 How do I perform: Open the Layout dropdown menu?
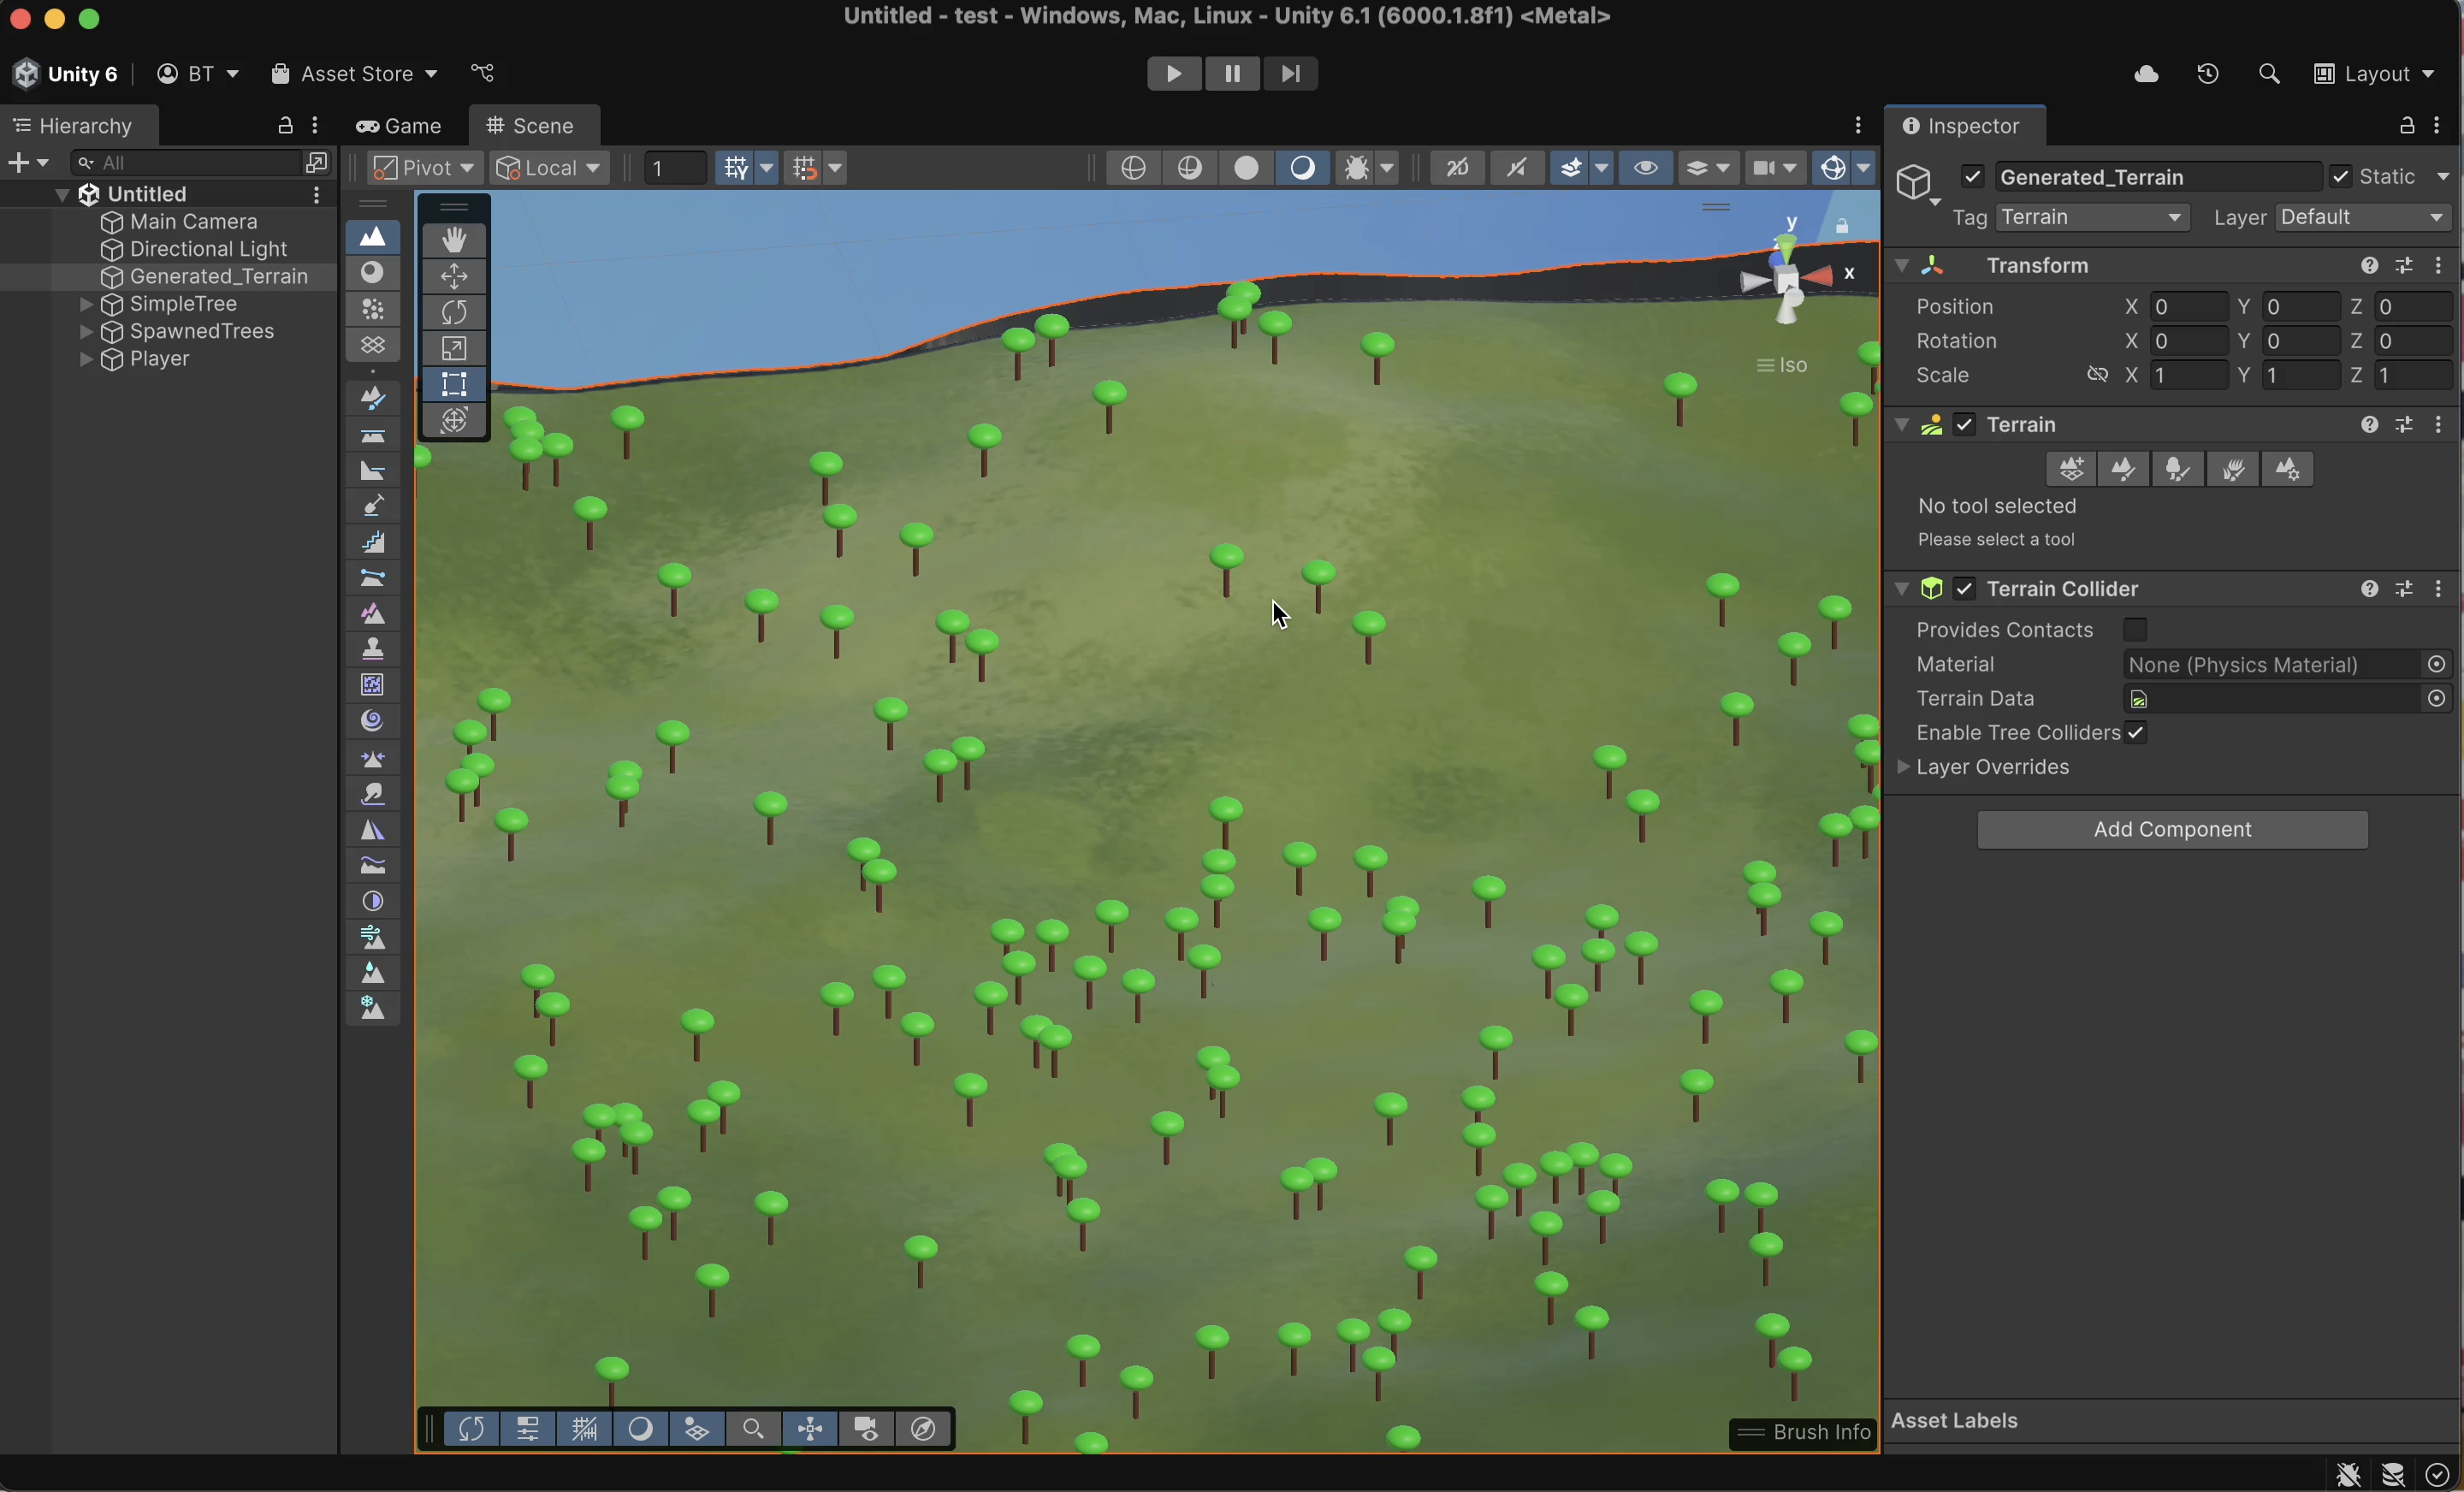2375,75
